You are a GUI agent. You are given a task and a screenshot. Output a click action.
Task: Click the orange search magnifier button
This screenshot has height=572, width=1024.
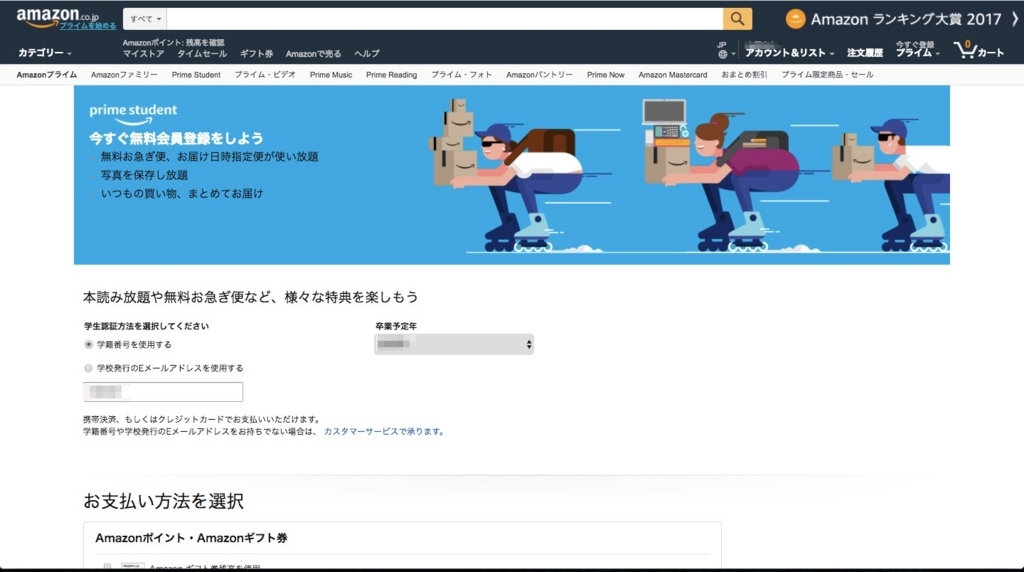coord(737,19)
